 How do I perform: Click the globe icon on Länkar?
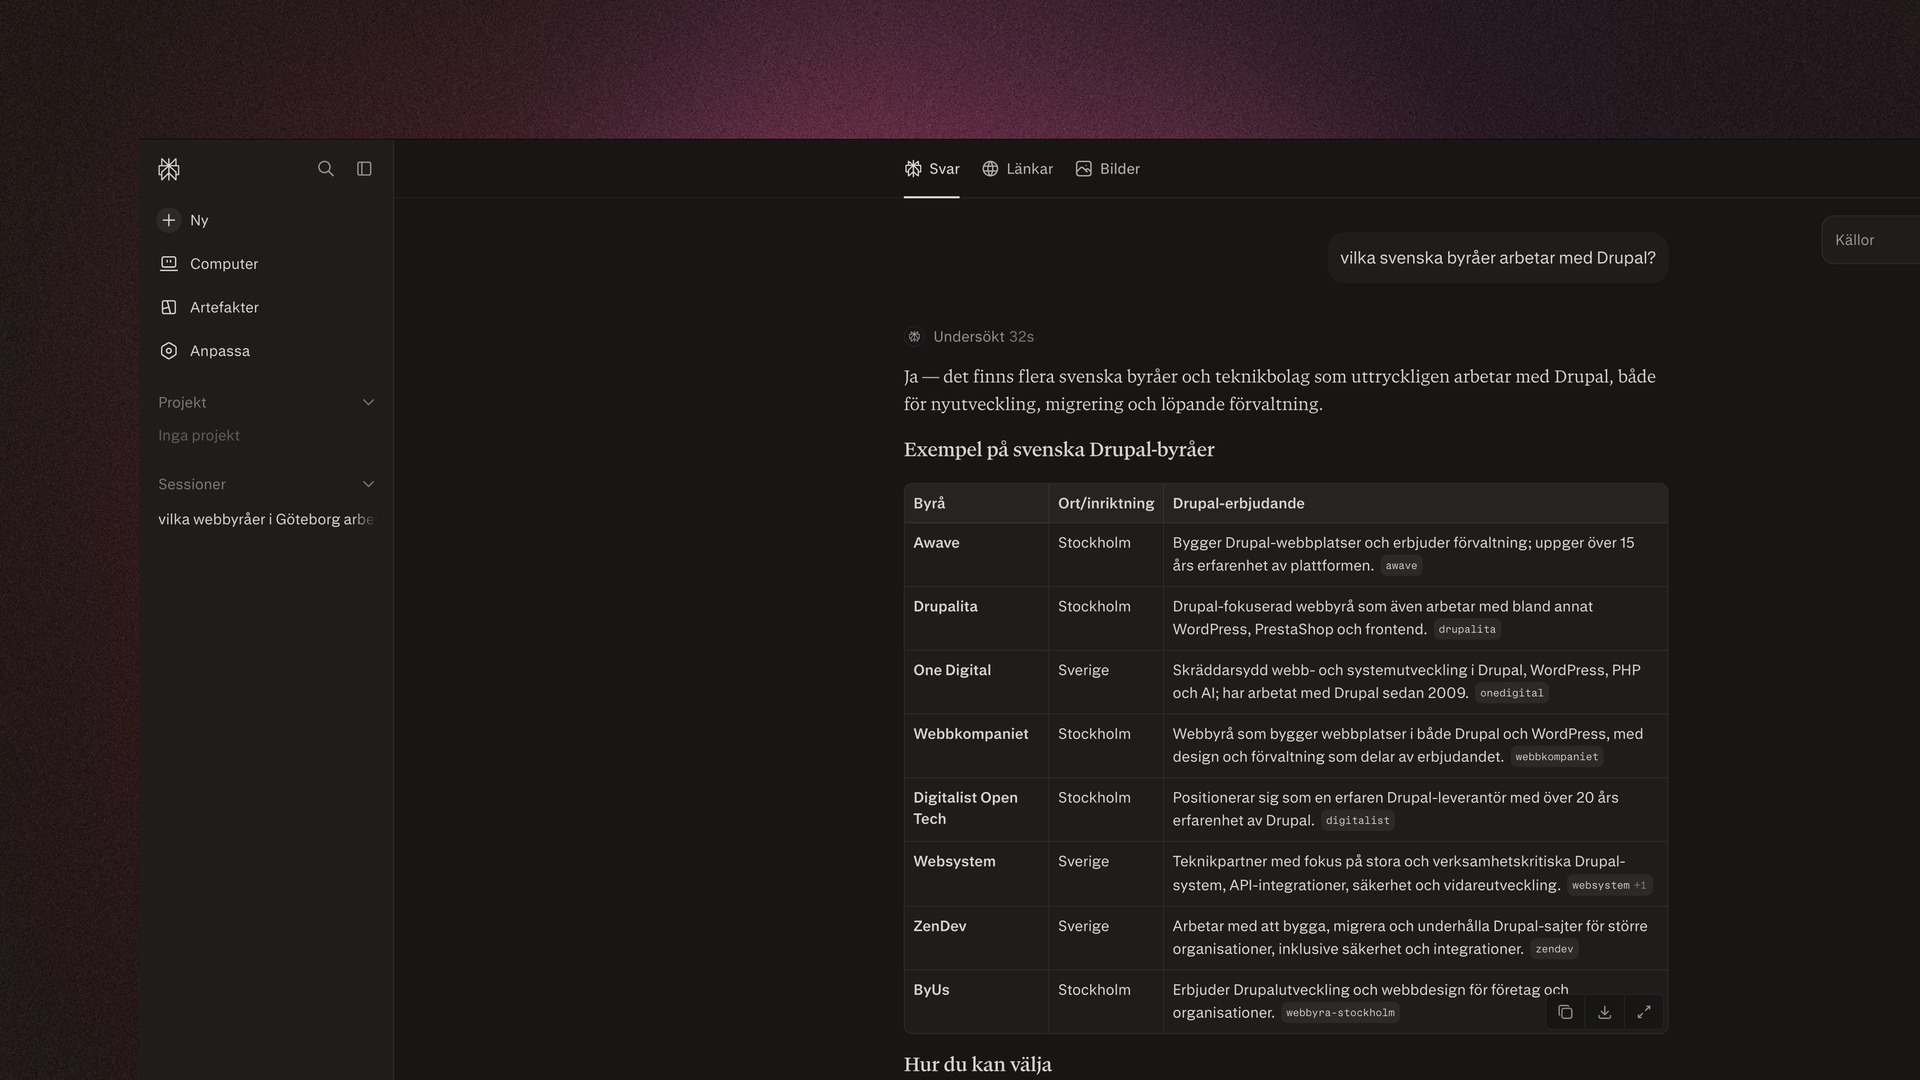(x=990, y=169)
